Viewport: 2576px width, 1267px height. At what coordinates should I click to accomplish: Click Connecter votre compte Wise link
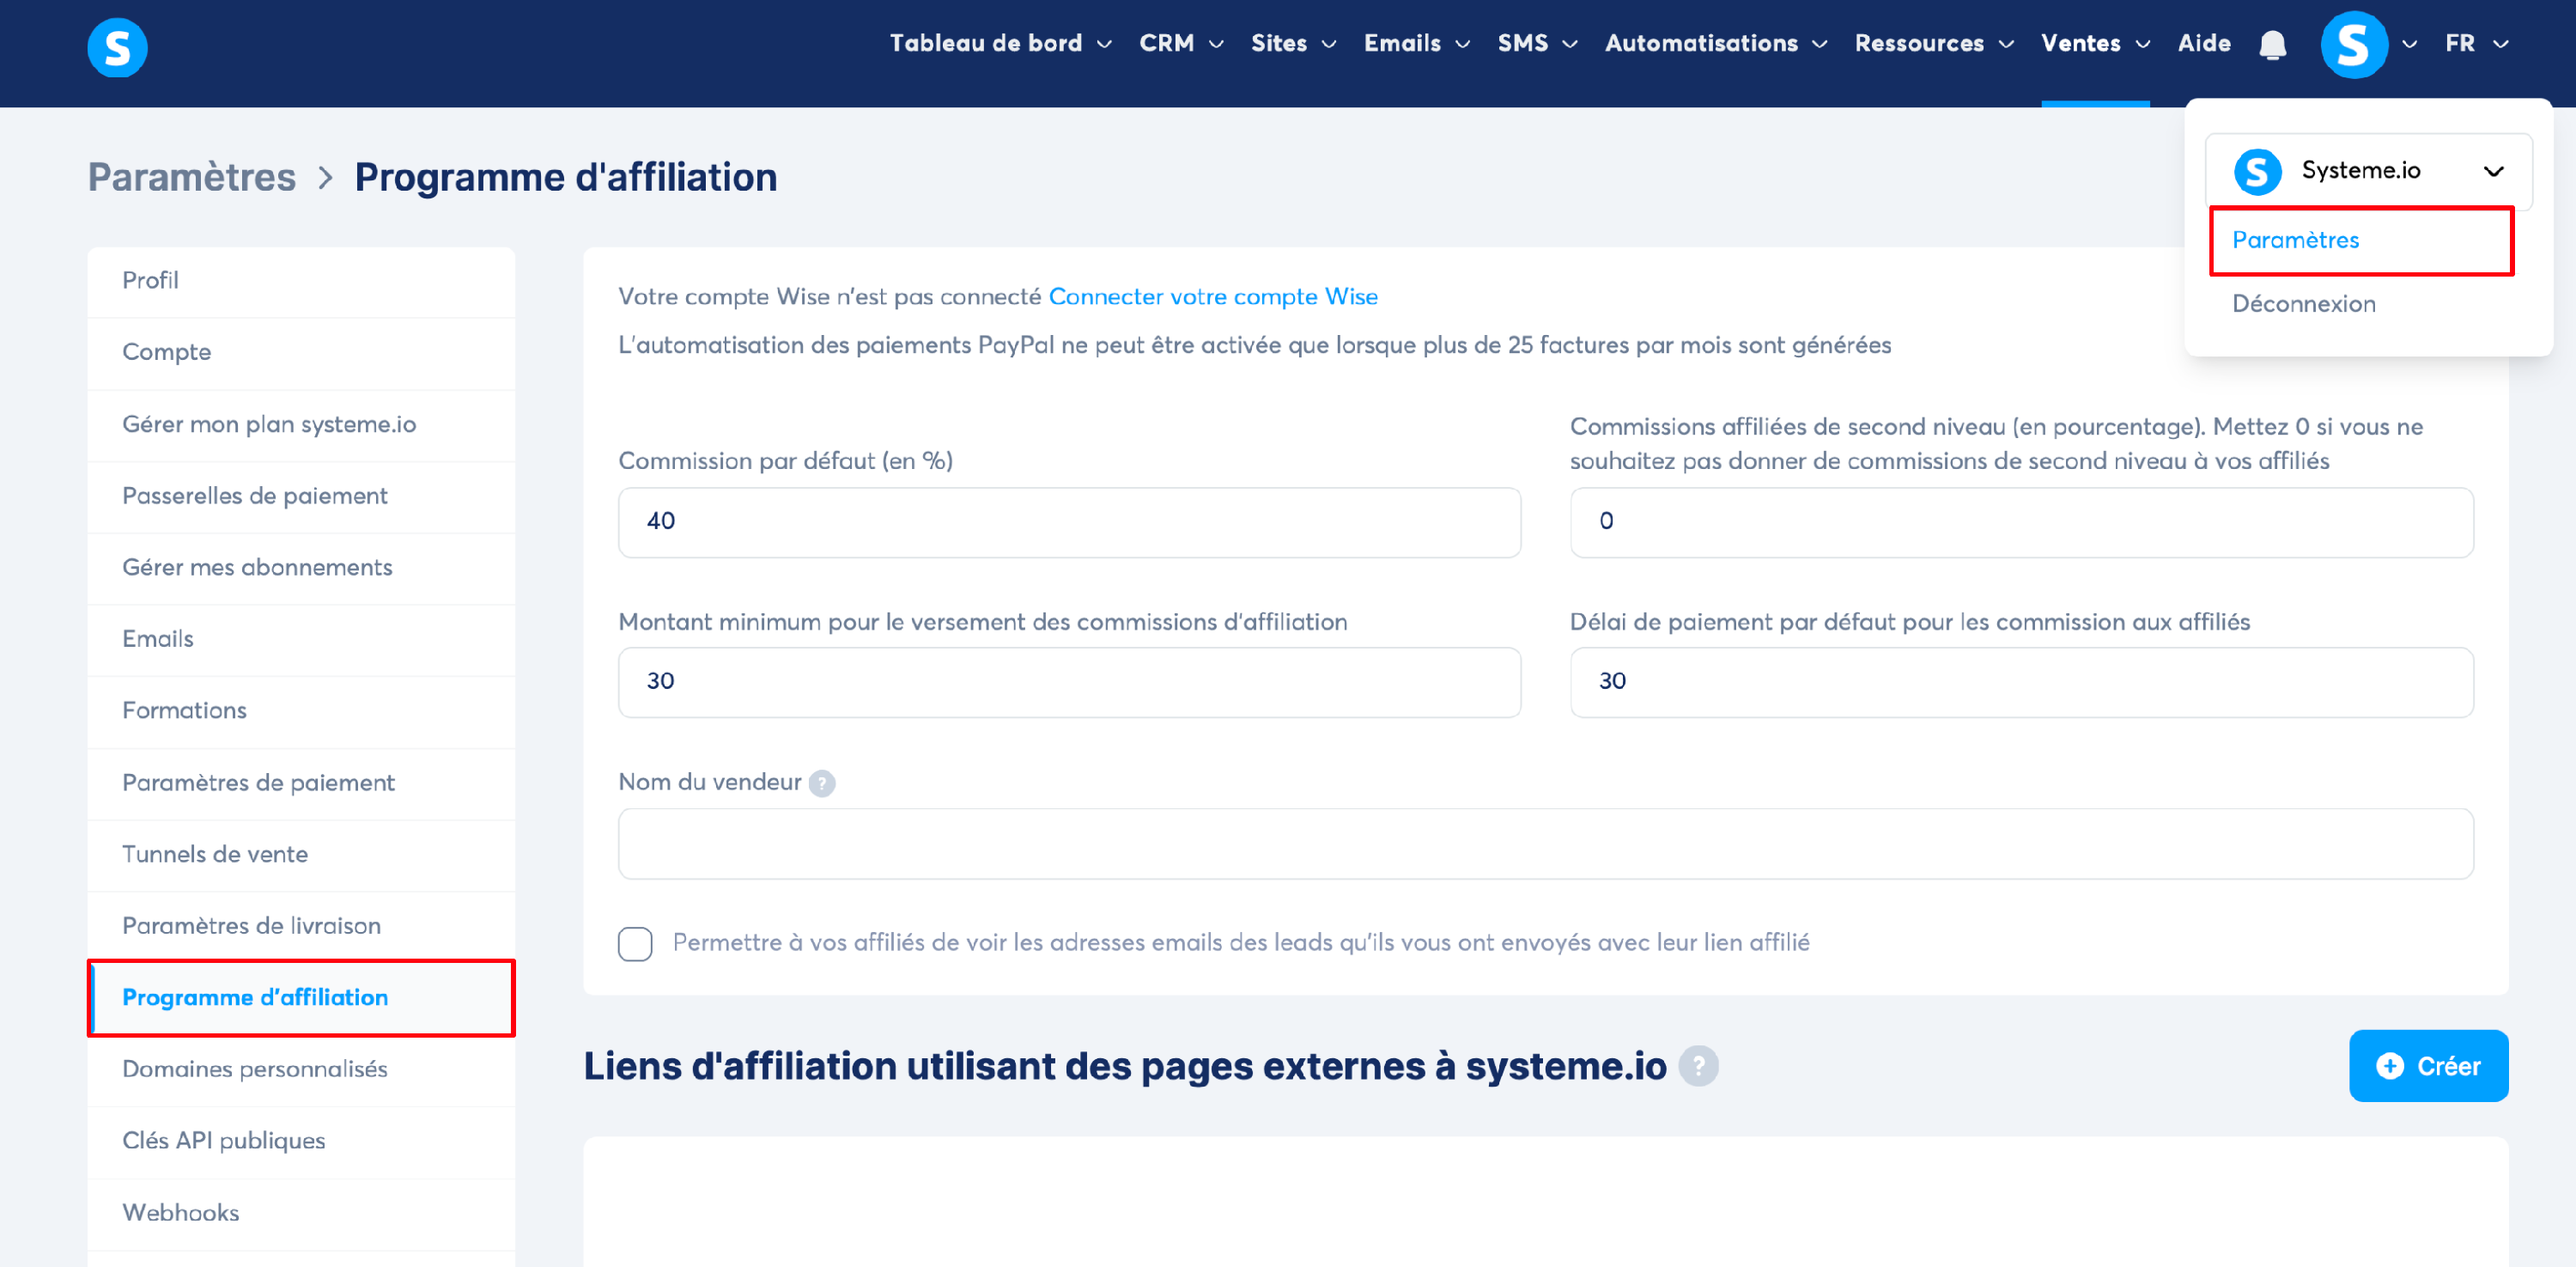click(1212, 297)
